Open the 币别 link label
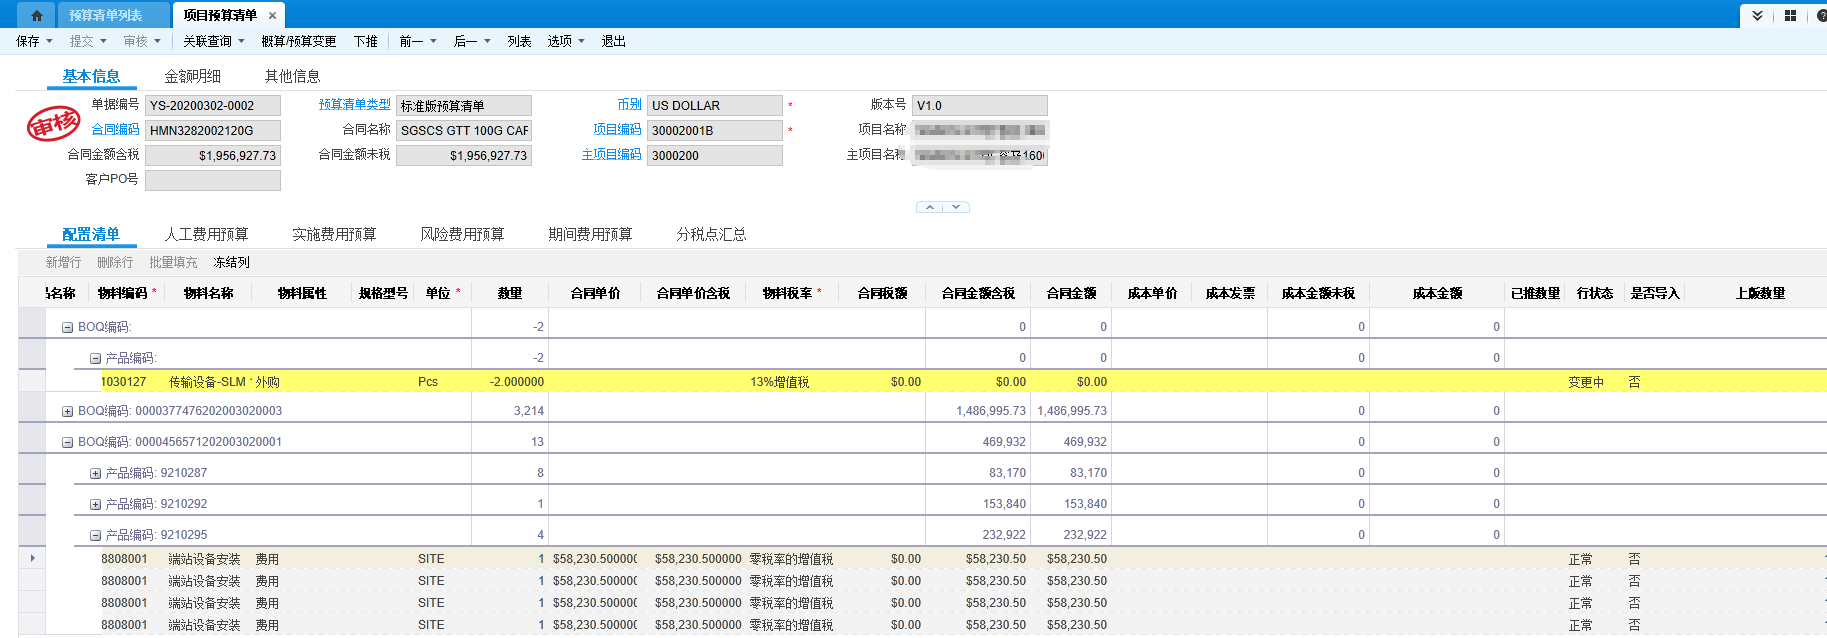Image resolution: width=1827 pixels, height=638 pixels. click(x=629, y=104)
